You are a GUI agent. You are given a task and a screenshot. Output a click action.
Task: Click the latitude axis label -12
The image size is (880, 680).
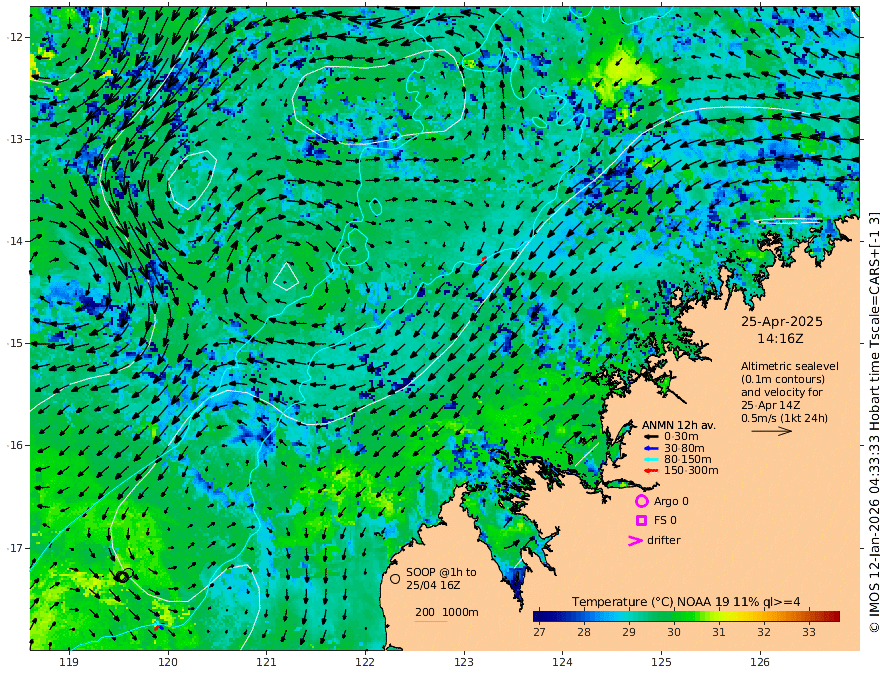coord(15,37)
